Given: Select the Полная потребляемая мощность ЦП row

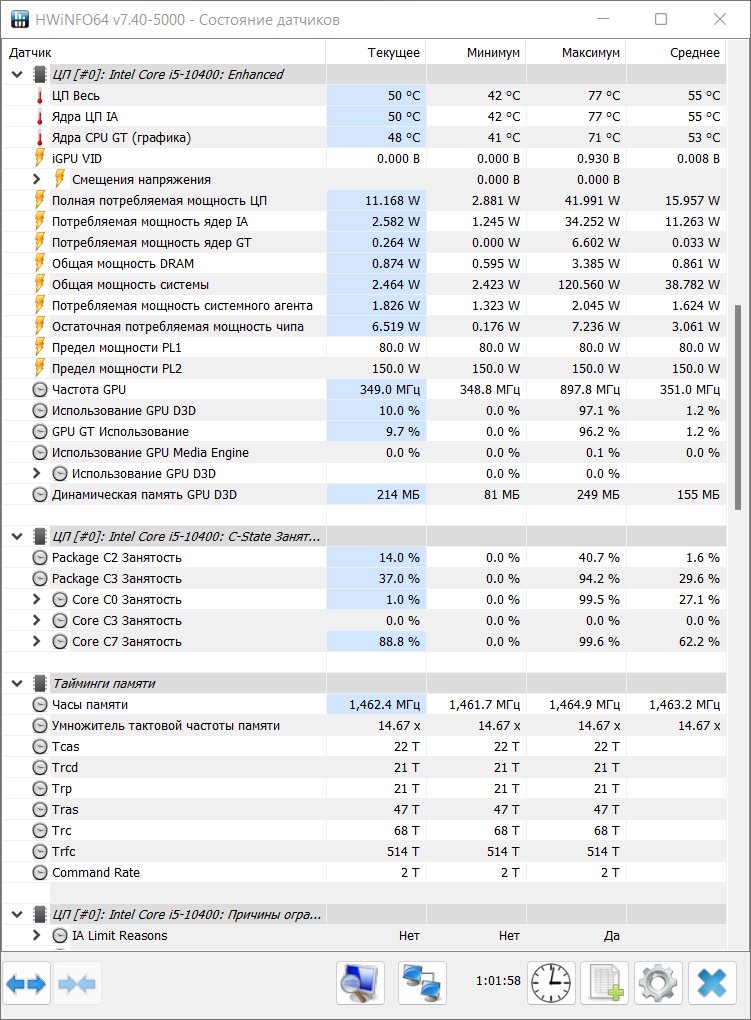Looking at the screenshot, I should (x=364, y=200).
